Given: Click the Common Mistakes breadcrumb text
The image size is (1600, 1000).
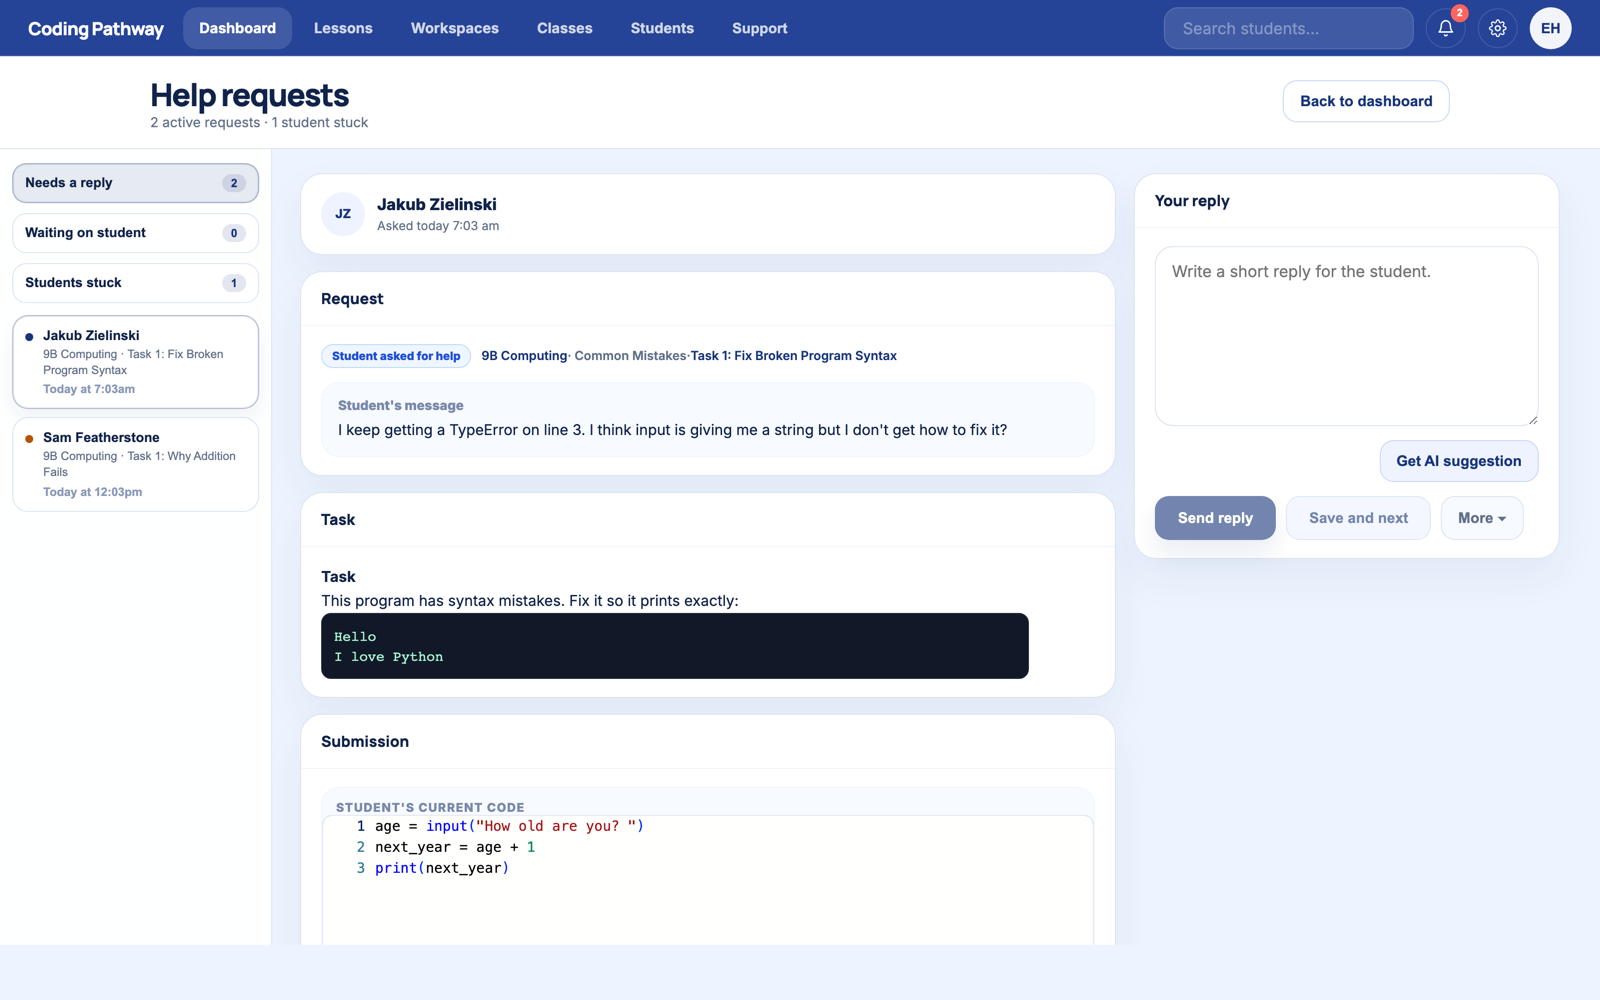Looking at the screenshot, I should [x=630, y=356].
